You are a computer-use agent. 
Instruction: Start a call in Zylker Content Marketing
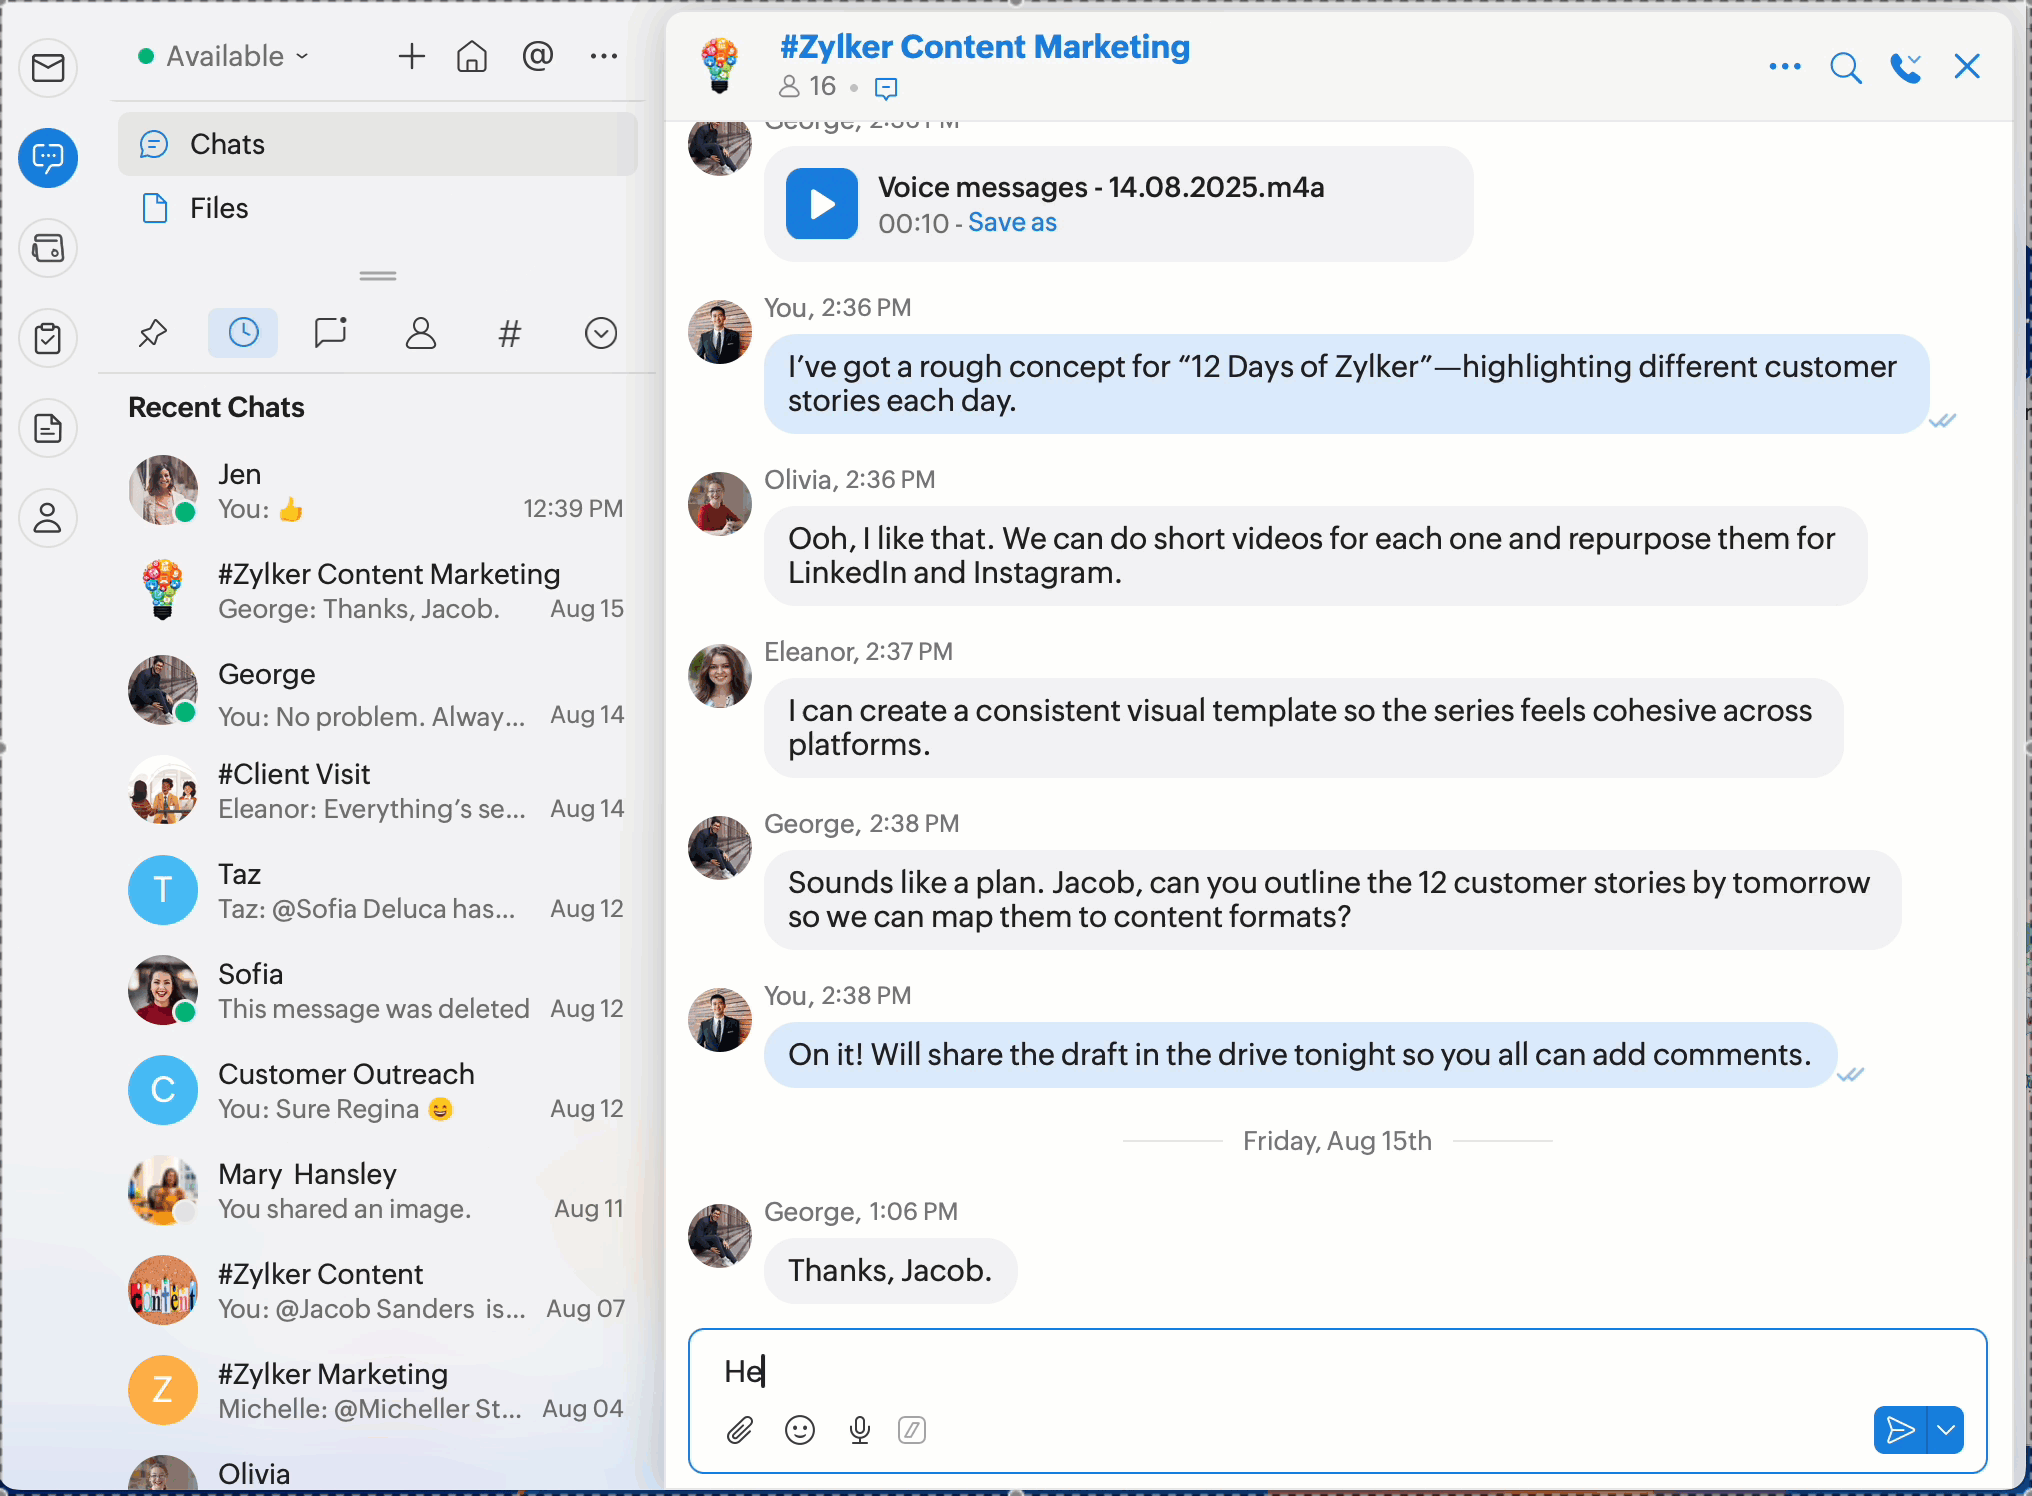point(1906,67)
